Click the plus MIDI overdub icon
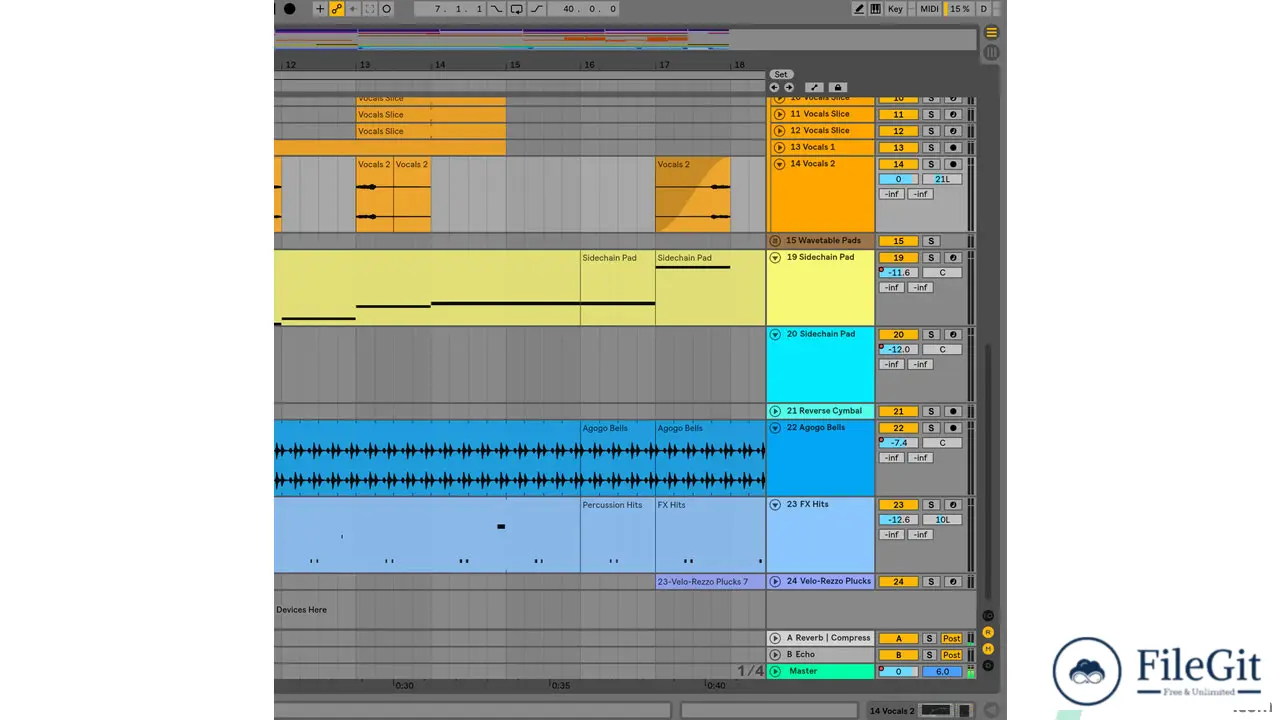This screenshot has width=1280, height=720. [320, 9]
